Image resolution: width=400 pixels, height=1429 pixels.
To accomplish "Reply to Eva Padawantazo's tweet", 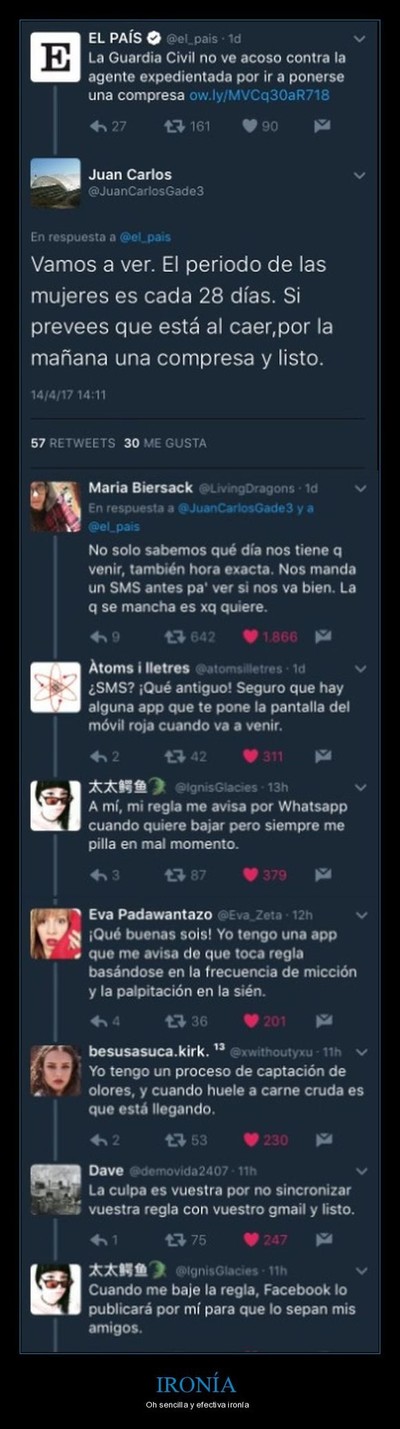I will pos(98,1021).
